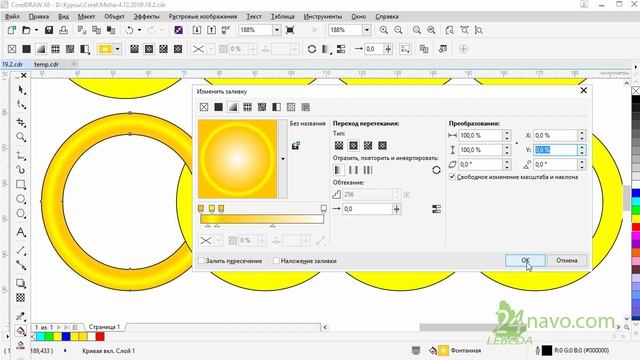Adjust fill width 100,0 % spinner
Viewport: 640px width, 360px height.
coord(507,135)
